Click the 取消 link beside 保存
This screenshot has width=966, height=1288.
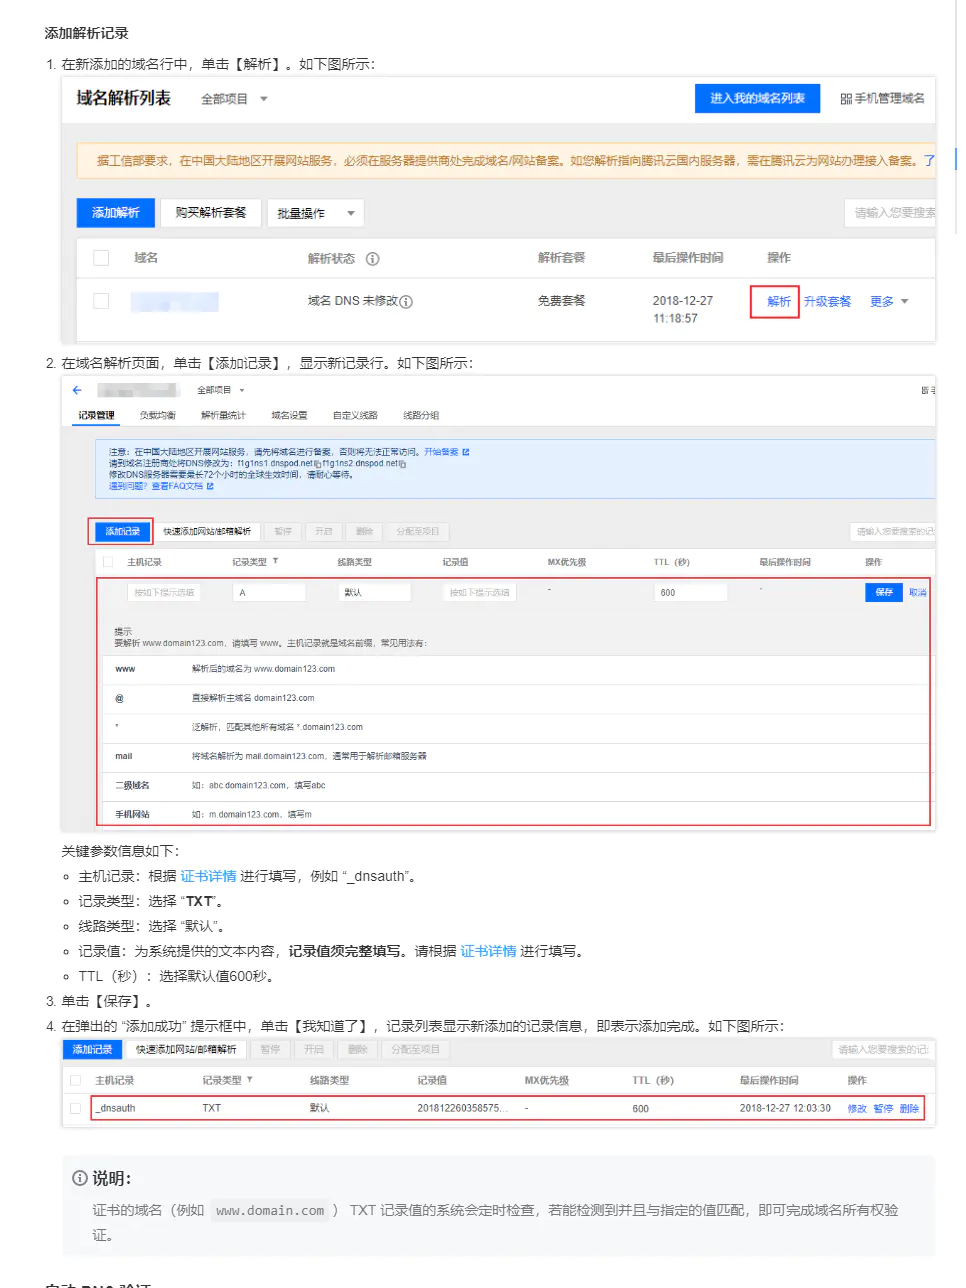pyautogui.click(x=917, y=593)
